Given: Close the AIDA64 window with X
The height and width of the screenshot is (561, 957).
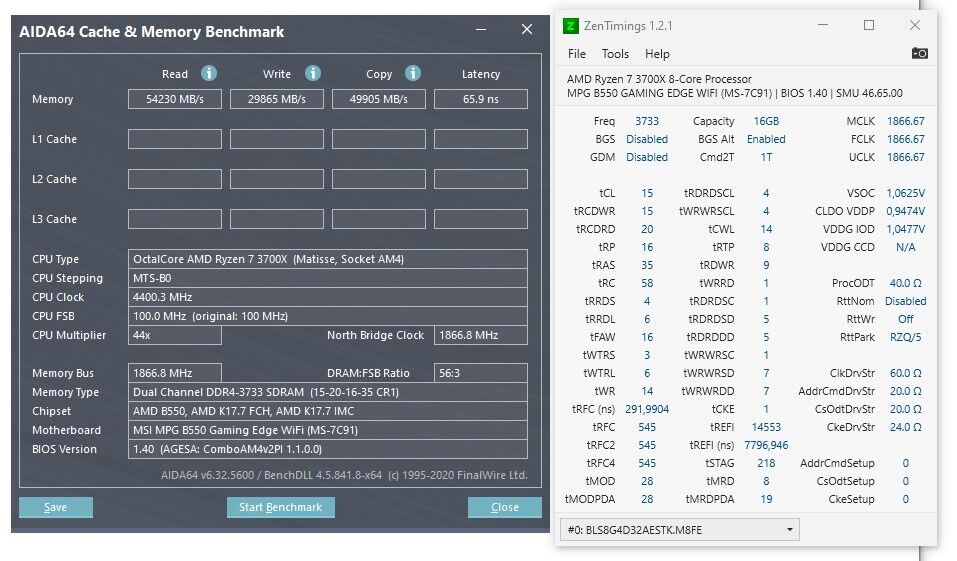Looking at the screenshot, I should pyautogui.click(x=527, y=29).
